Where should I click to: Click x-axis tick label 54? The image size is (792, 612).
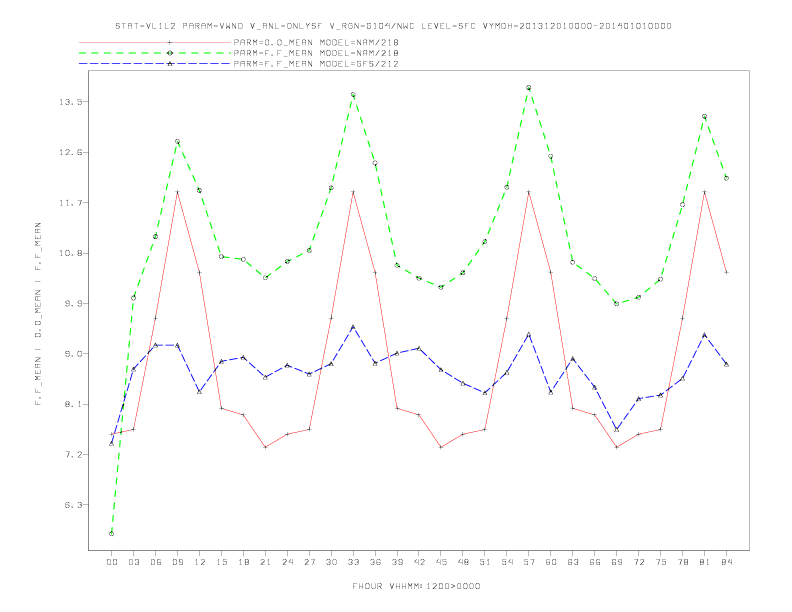click(x=507, y=562)
